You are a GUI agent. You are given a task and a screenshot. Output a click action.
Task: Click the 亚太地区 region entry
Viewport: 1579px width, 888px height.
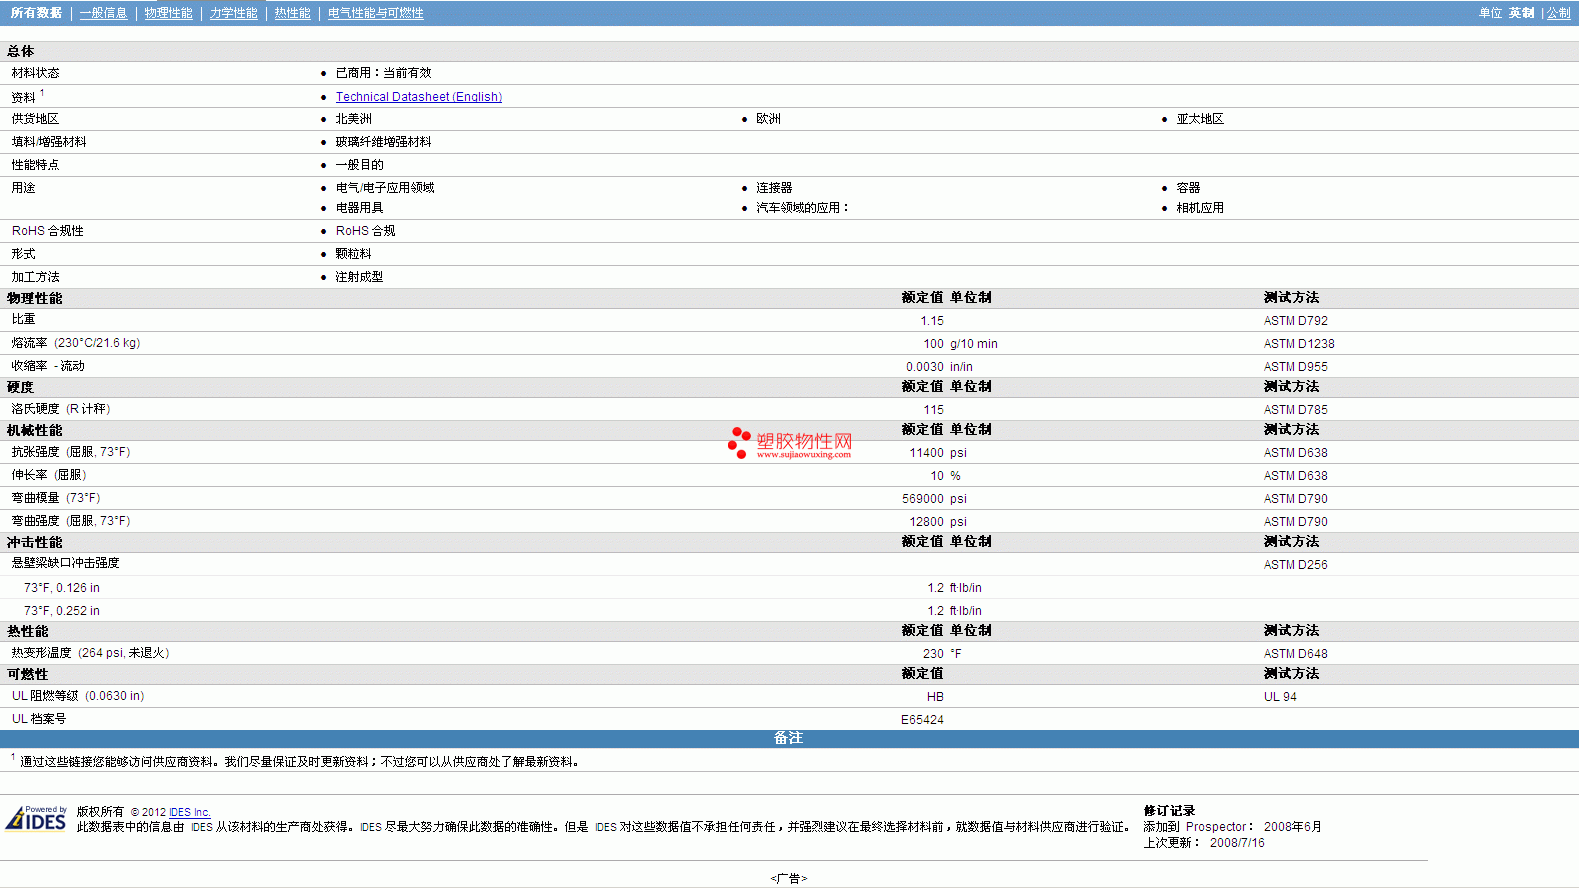pyautogui.click(x=1200, y=119)
